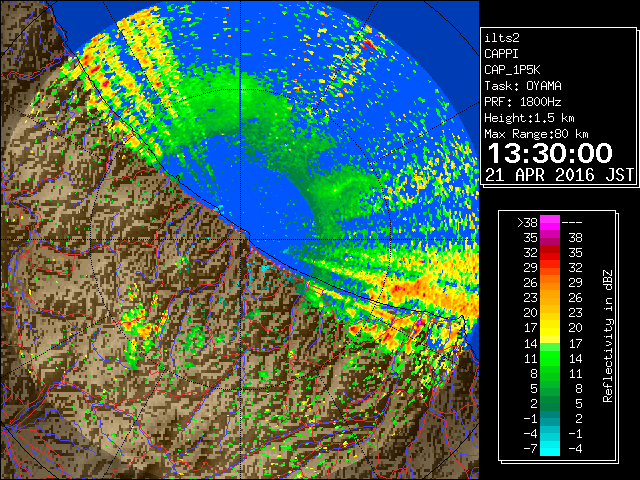Click the 'Height:1.5 km' line
Viewport: 640px width, 480px height.
(529, 118)
